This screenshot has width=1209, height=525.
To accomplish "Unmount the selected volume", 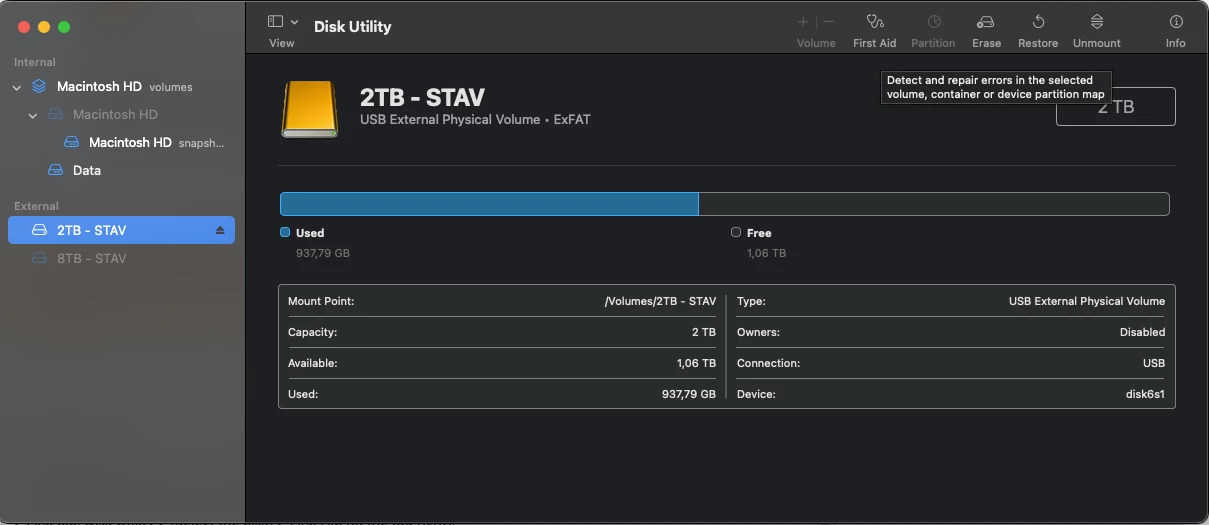I will click(1096, 22).
